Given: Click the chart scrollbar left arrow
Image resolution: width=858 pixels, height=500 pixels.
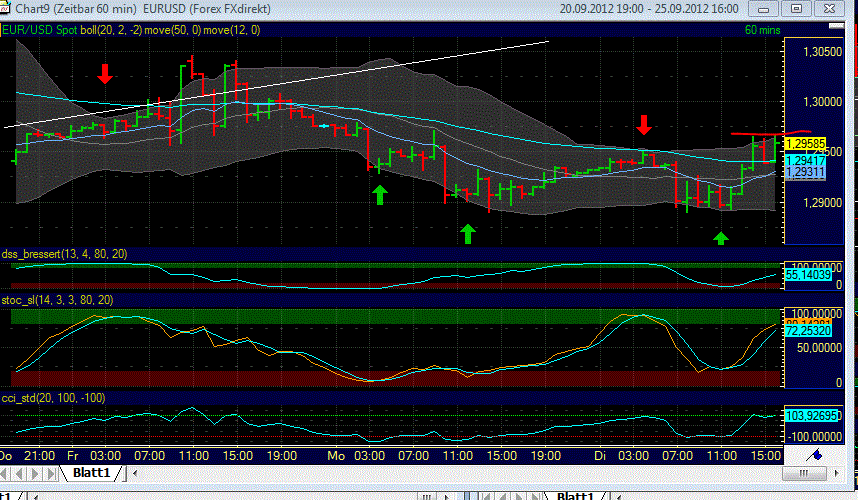Looking at the screenshot, I should click(x=135, y=473).
